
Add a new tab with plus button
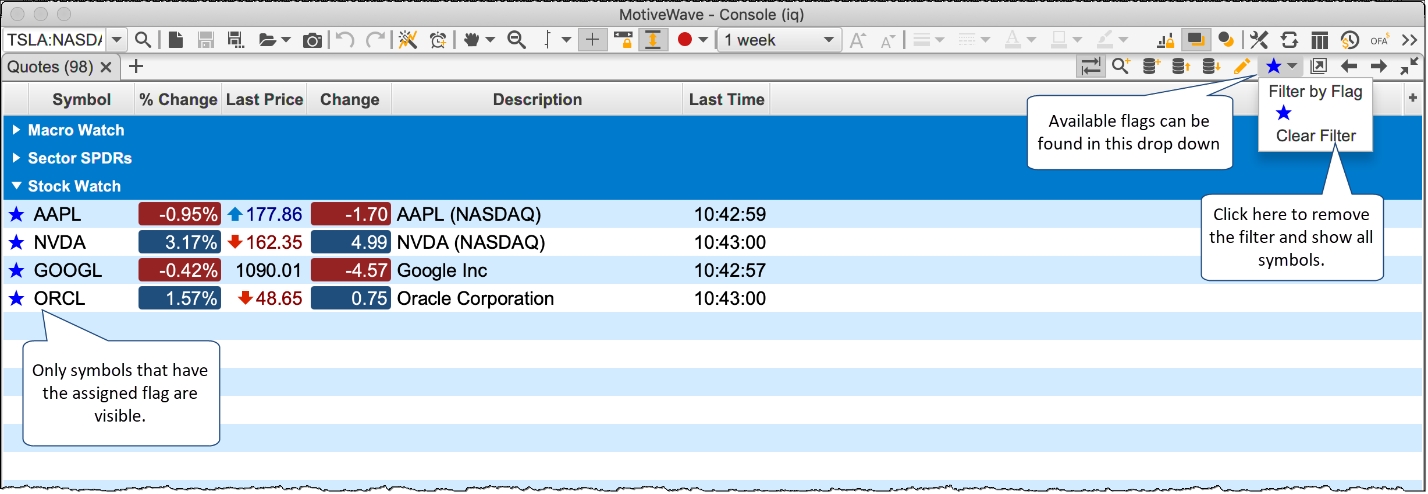click(136, 67)
